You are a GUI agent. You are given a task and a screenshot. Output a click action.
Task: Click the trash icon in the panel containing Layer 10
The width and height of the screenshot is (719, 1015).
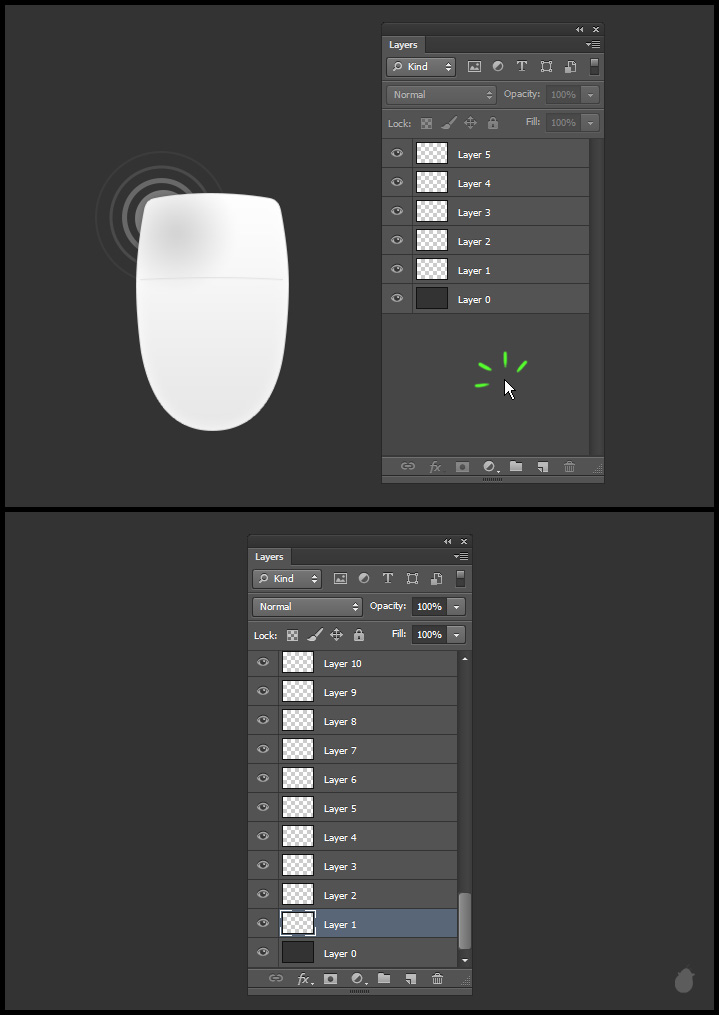(x=437, y=979)
